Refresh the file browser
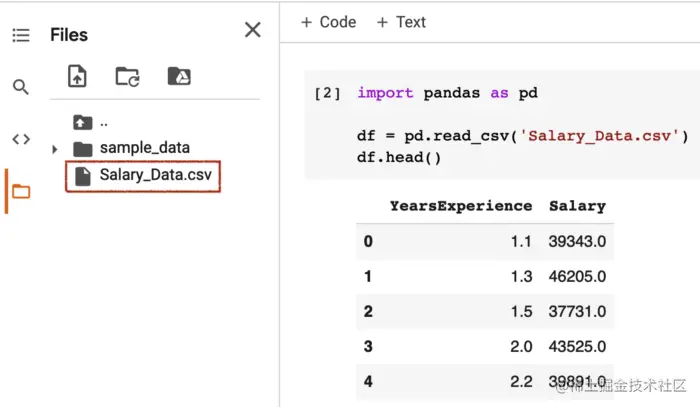700x407 pixels. [x=127, y=76]
